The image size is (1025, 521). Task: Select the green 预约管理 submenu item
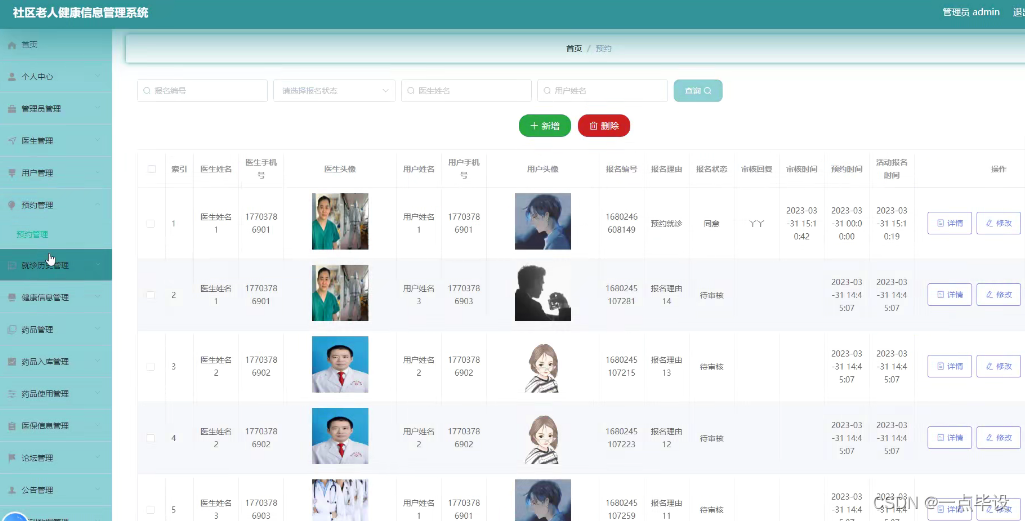point(33,235)
